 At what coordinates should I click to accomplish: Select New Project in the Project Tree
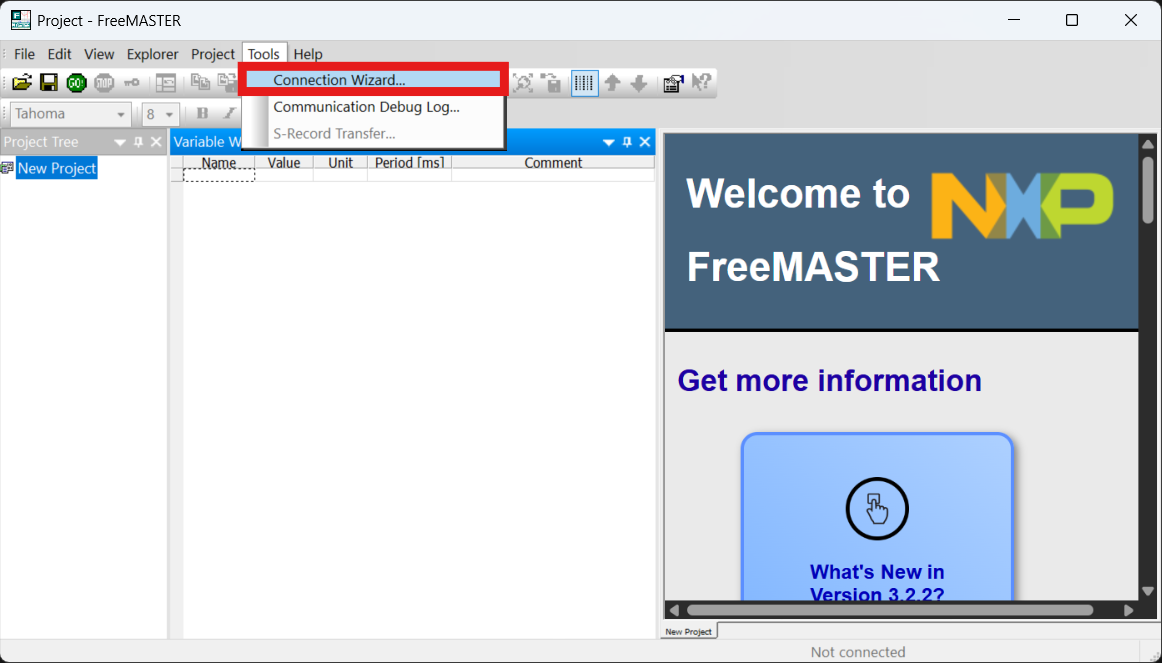(57, 168)
